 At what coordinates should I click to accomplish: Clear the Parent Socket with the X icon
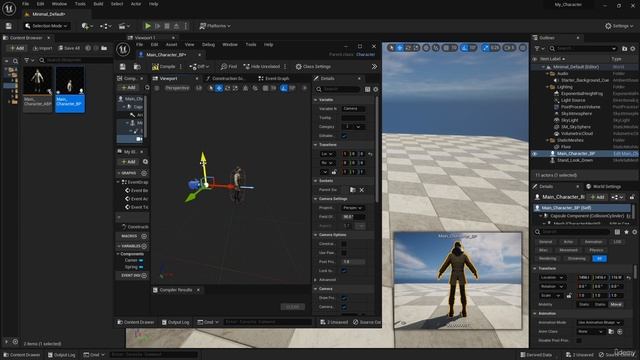point(362,190)
